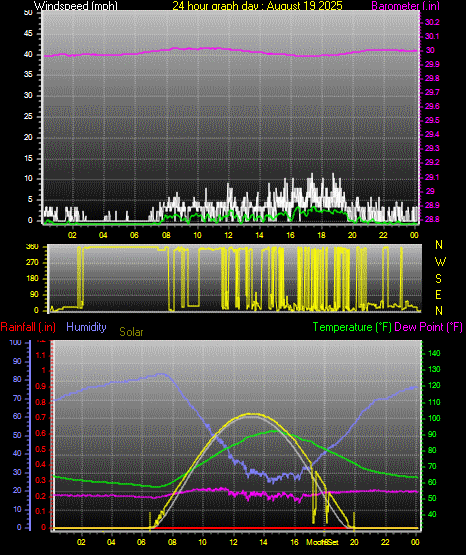Image resolution: width=466 pixels, height=555 pixels.
Task: Click the 0.5 value on rainfall scale
Action: [41, 449]
